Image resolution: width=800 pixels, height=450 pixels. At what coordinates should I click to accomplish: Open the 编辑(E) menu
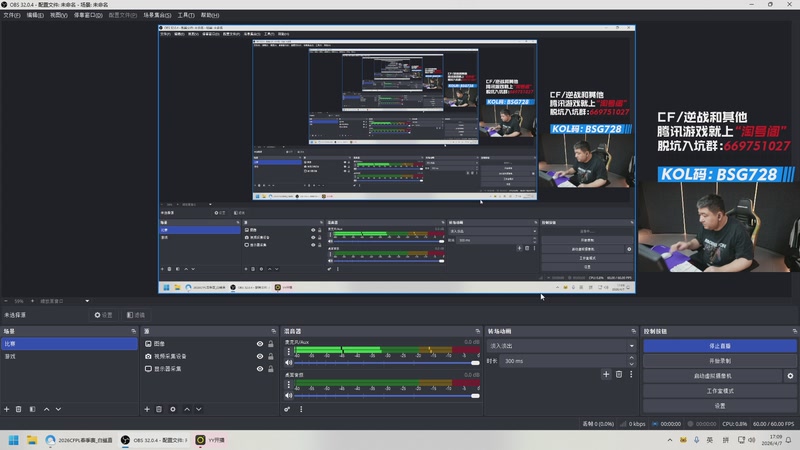click(35, 15)
